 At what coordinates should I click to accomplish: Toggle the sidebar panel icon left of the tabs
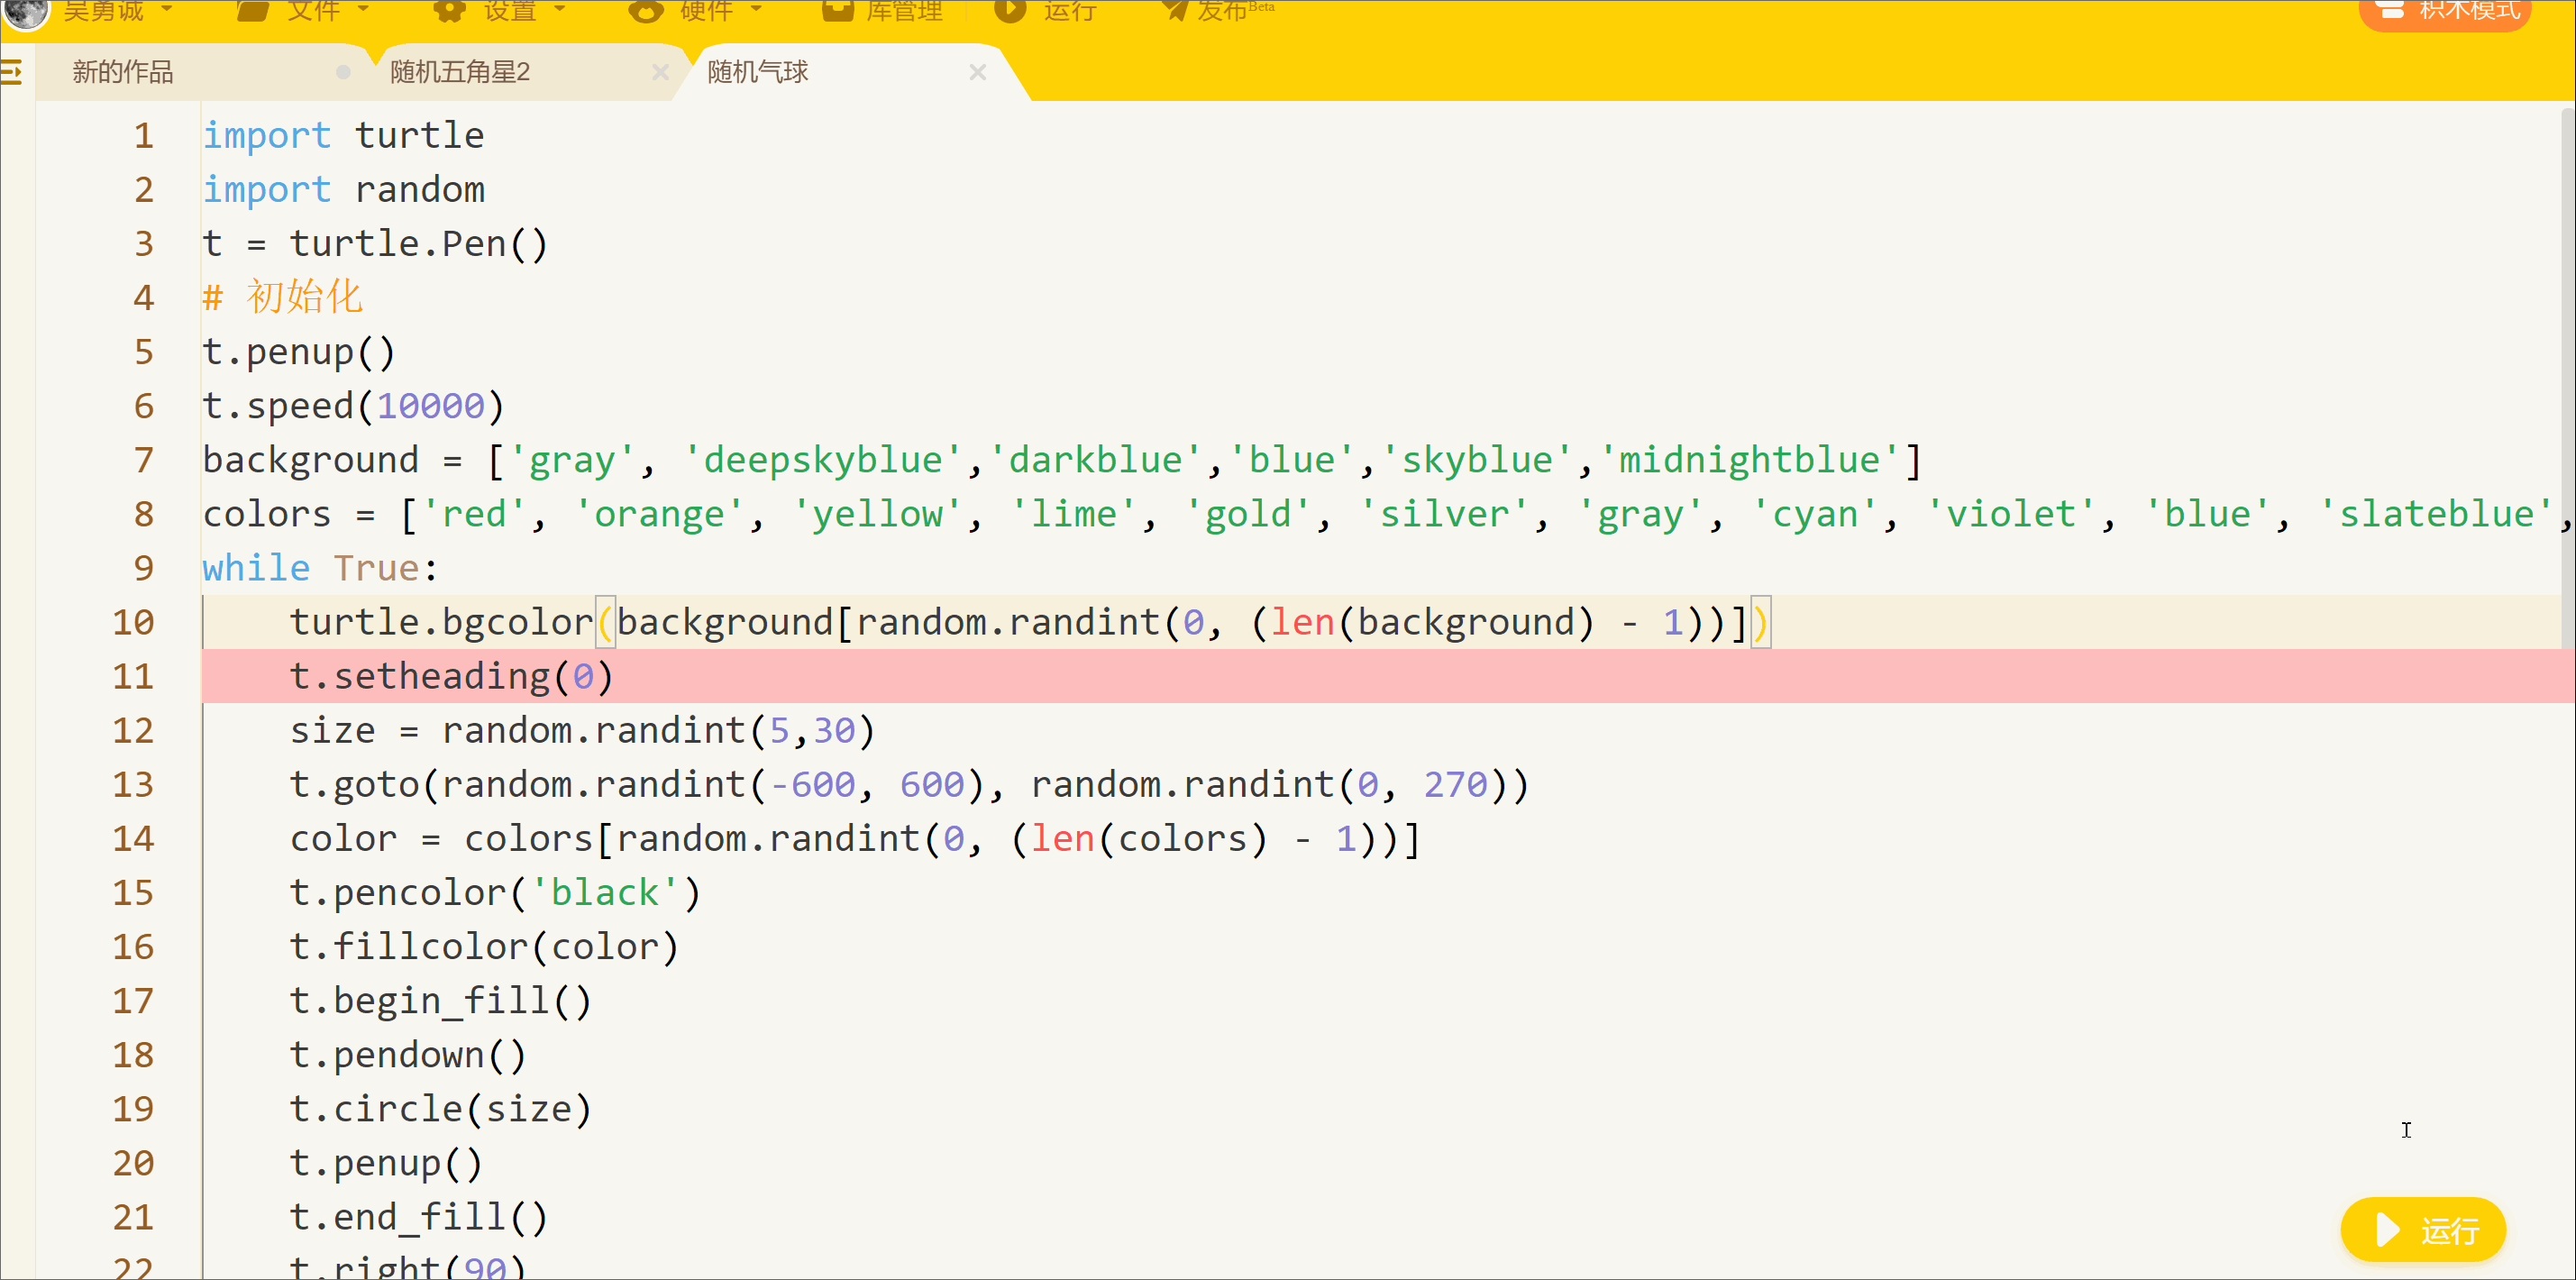[12, 72]
